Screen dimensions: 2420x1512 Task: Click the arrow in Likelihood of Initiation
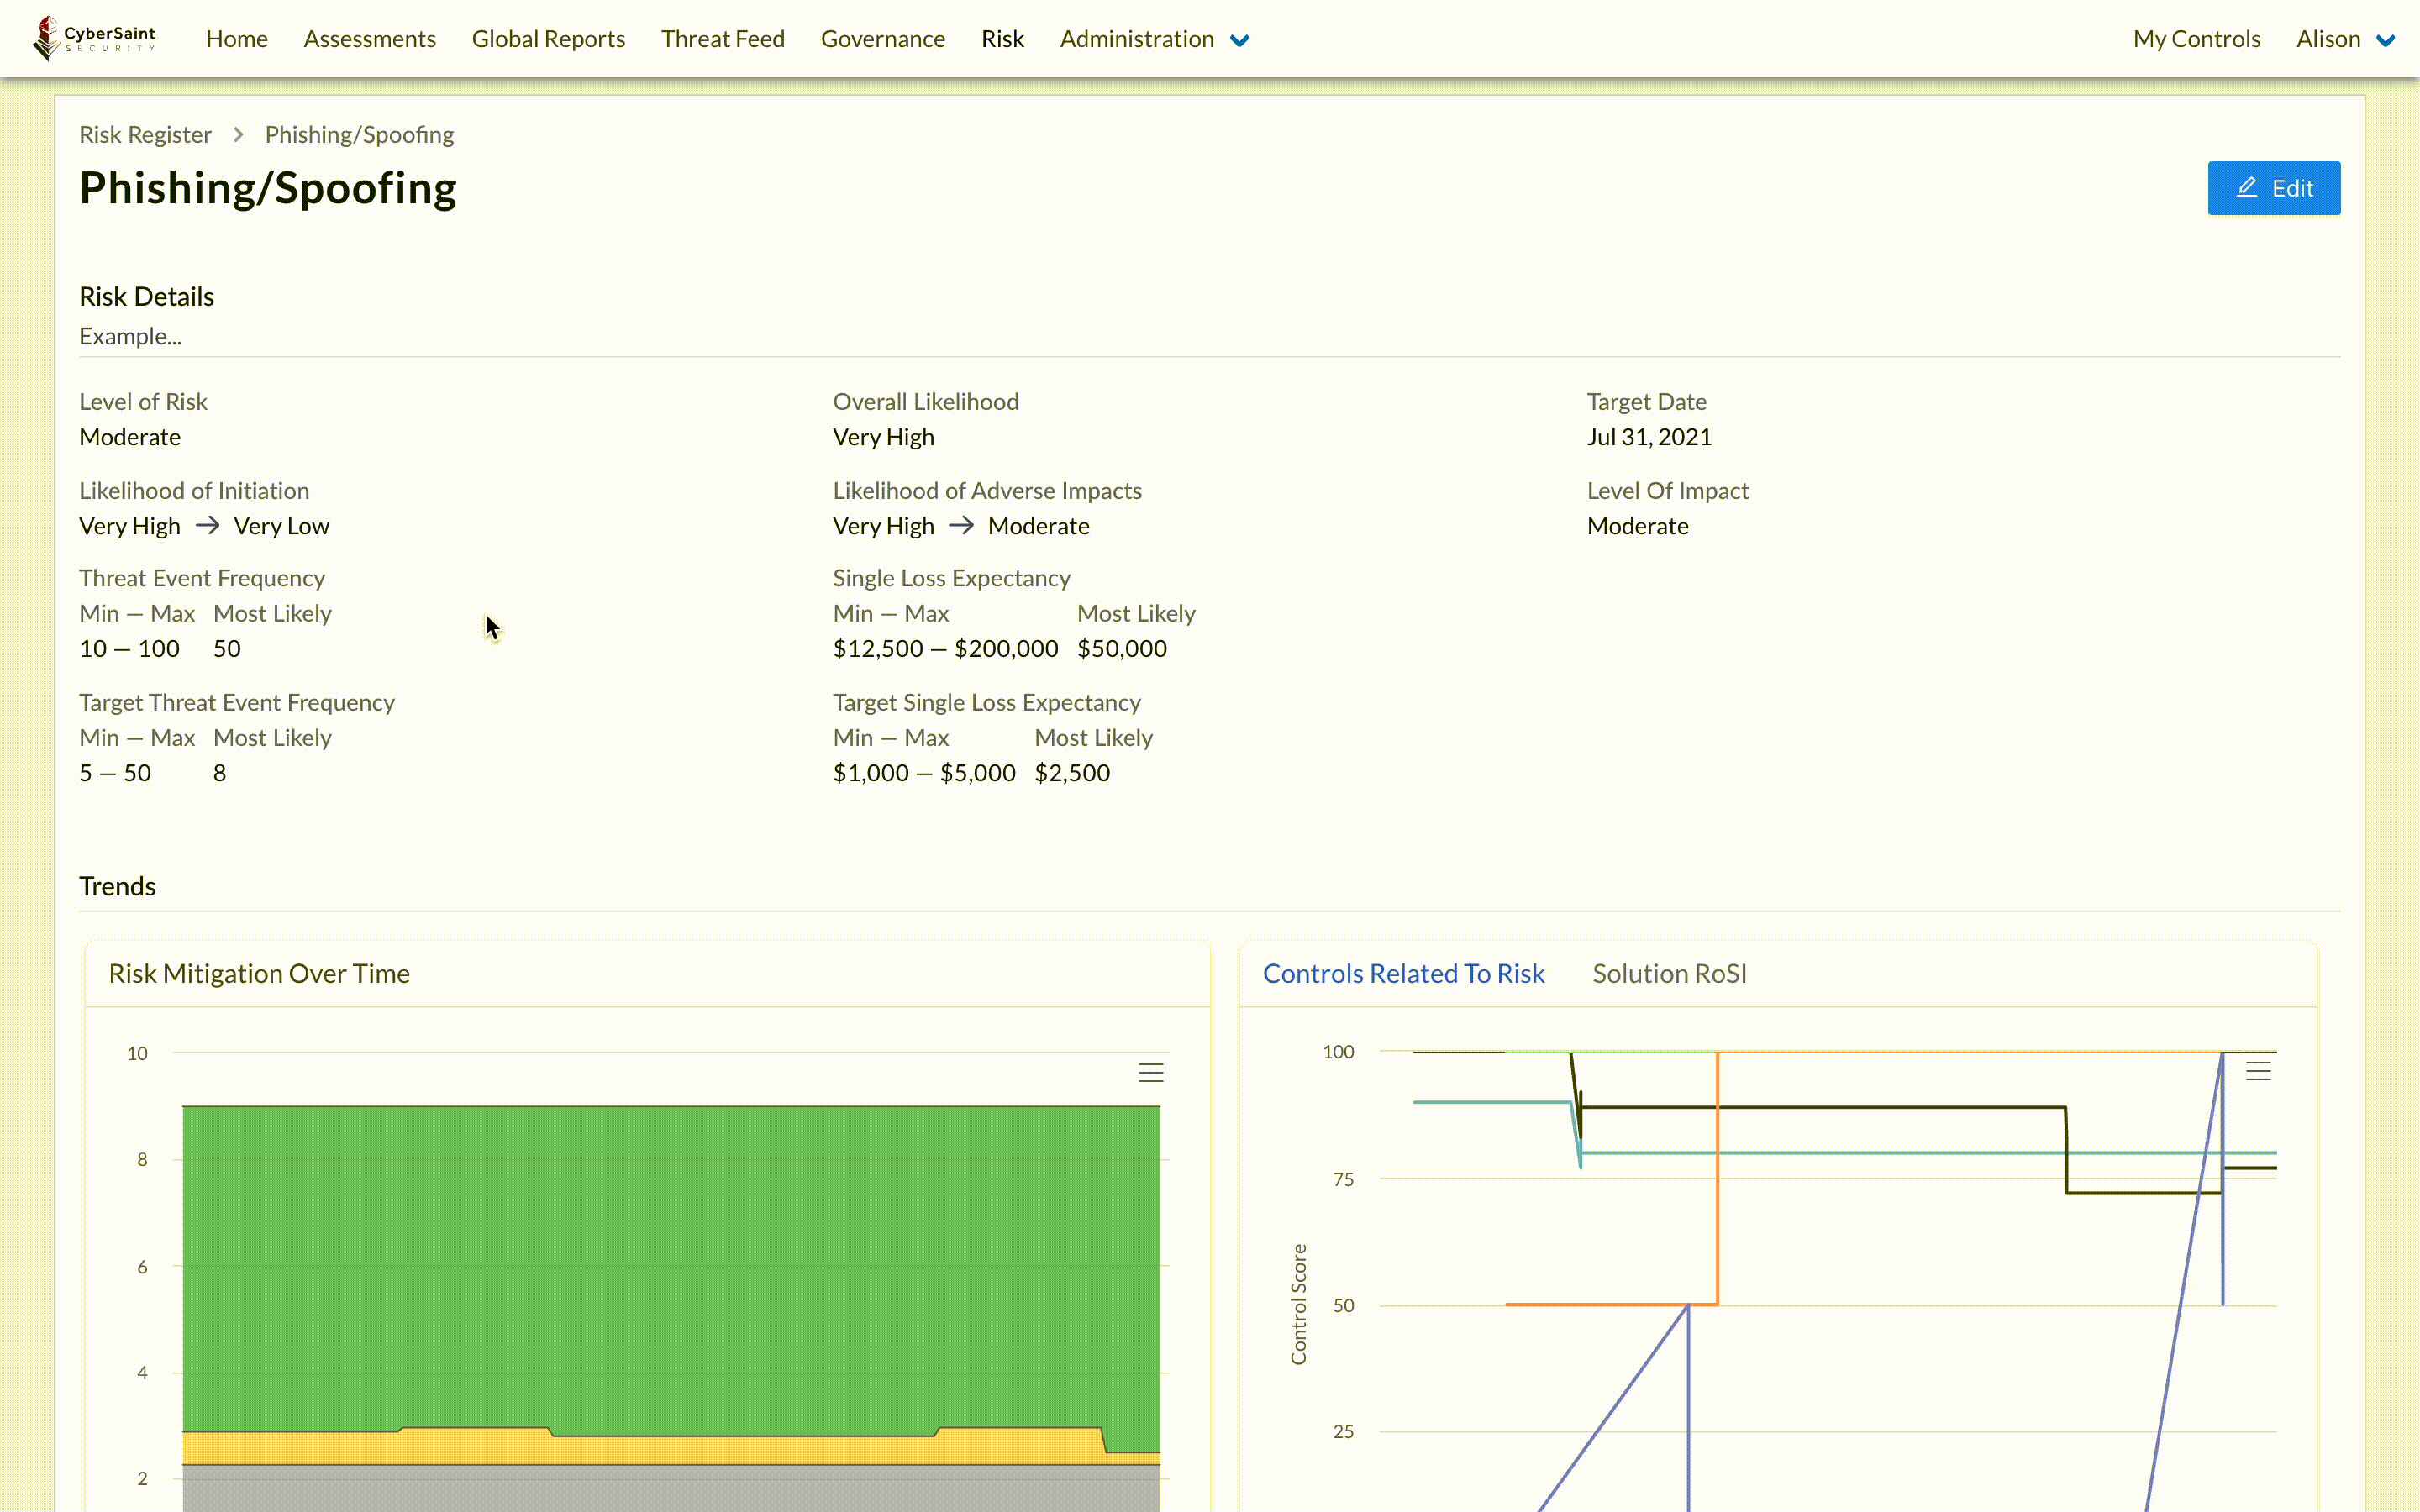click(207, 525)
